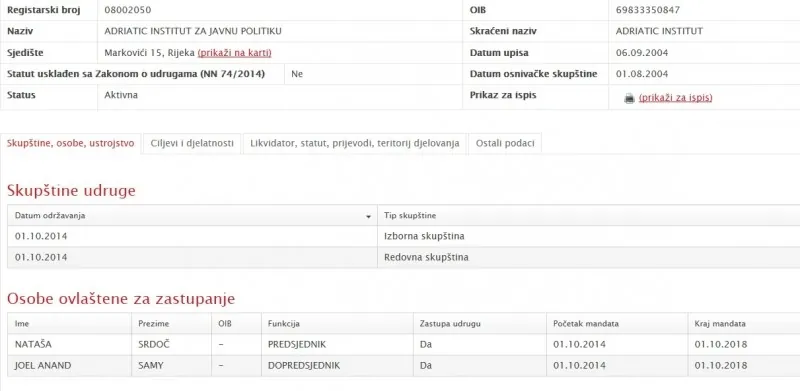Image resolution: width=800 pixels, height=391 pixels.
Task: Click the short name 'ADRIATIC INSTITUT' value
Action: point(659,31)
